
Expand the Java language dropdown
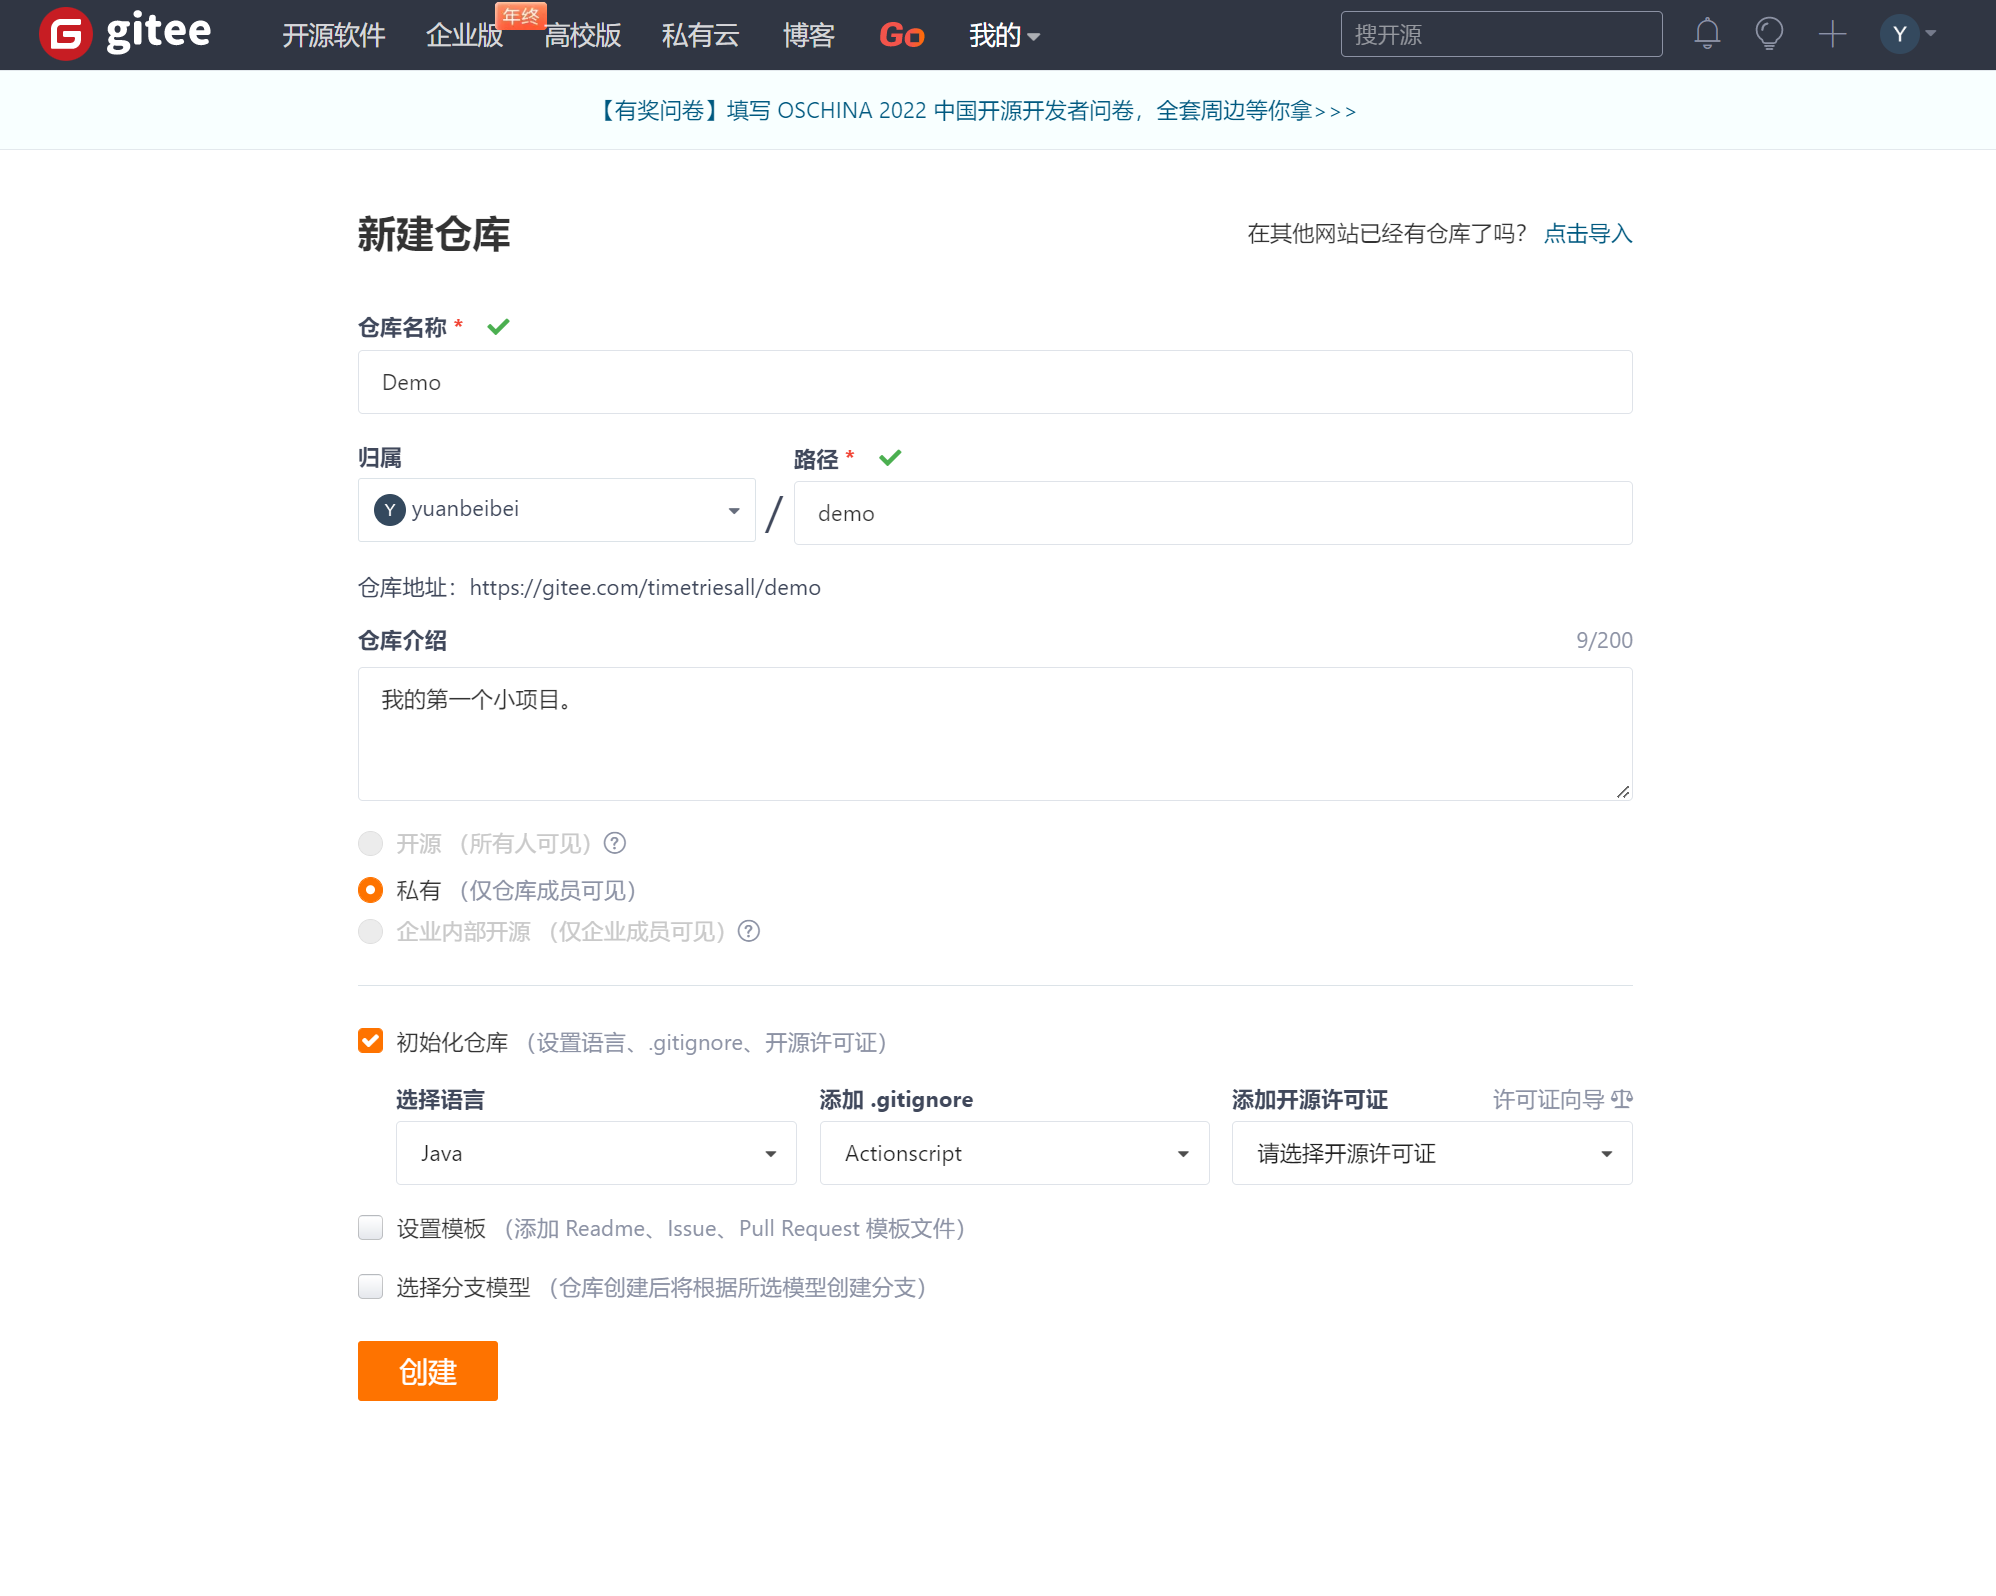pyautogui.click(x=596, y=1153)
